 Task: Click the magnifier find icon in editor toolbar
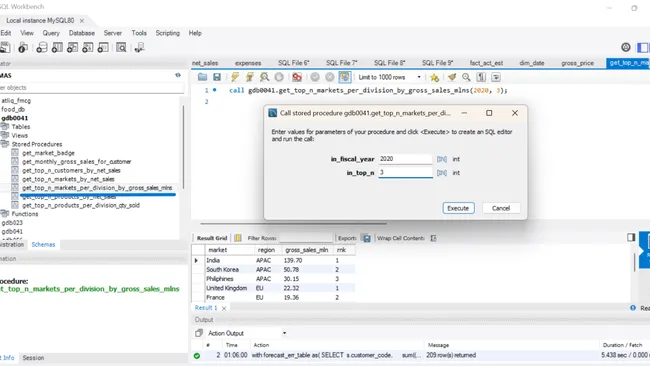466,77
